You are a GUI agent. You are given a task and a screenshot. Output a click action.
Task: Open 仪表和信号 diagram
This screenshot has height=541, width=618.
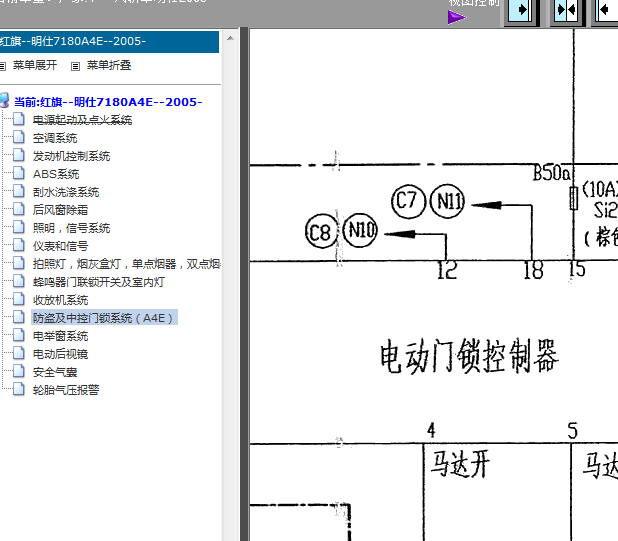click(60, 246)
